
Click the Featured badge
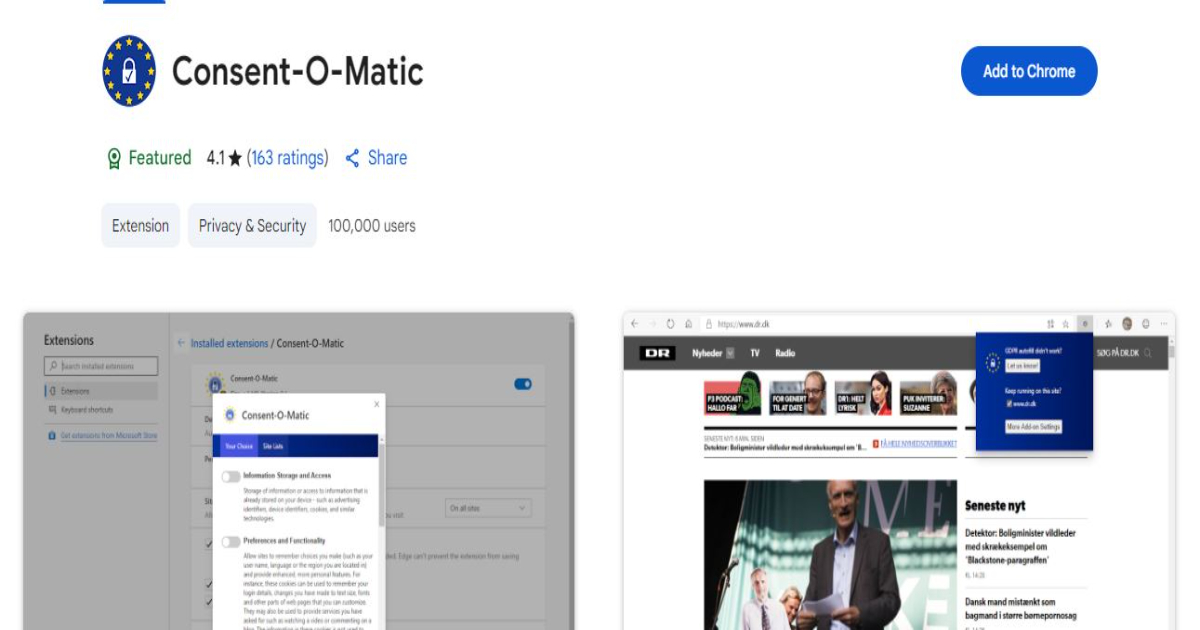click(148, 158)
